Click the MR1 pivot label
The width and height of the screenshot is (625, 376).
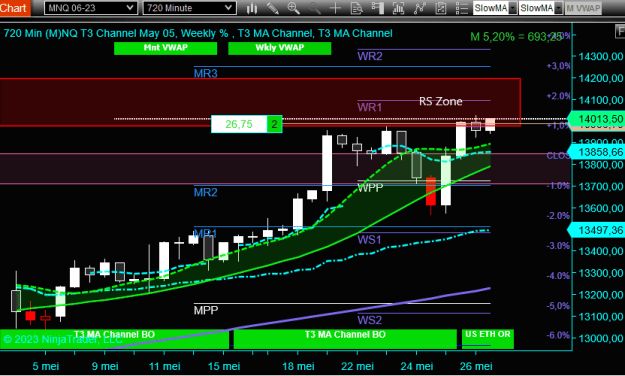tap(205, 233)
